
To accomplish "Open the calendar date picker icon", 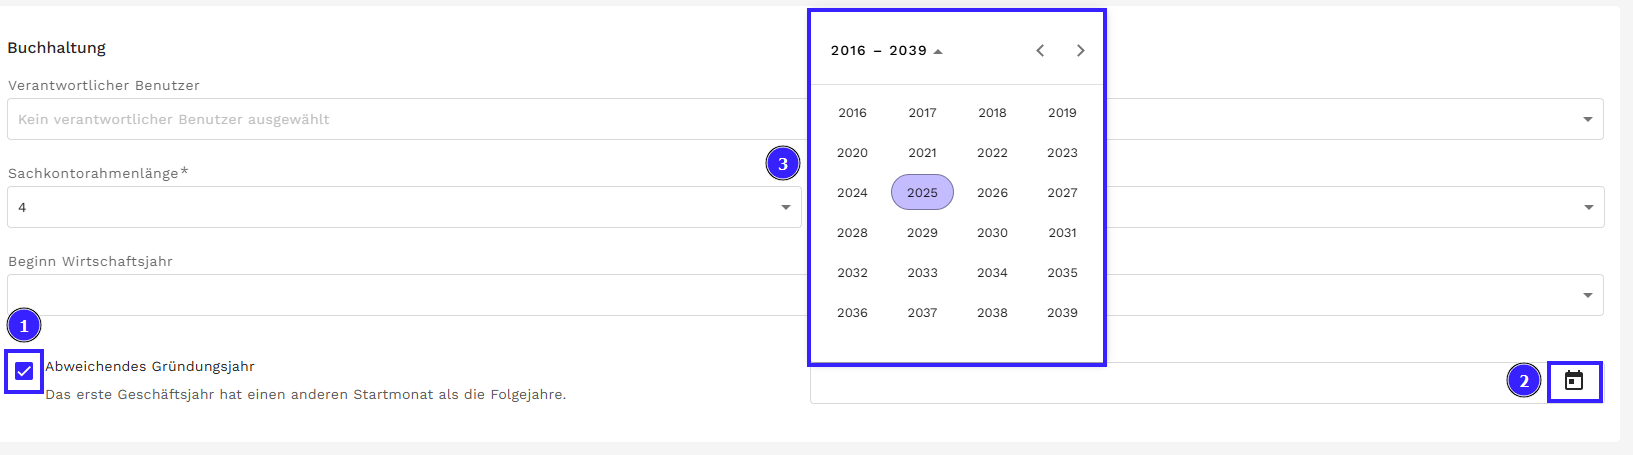I will pos(1574,381).
